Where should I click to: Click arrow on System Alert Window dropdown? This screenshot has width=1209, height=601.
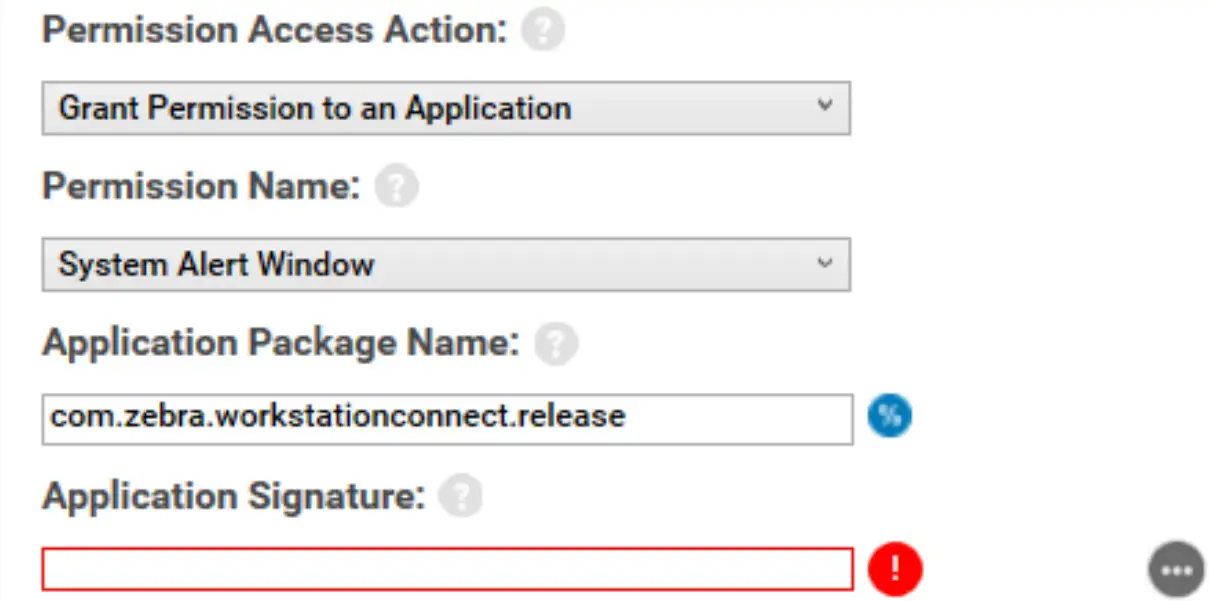click(824, 263)
